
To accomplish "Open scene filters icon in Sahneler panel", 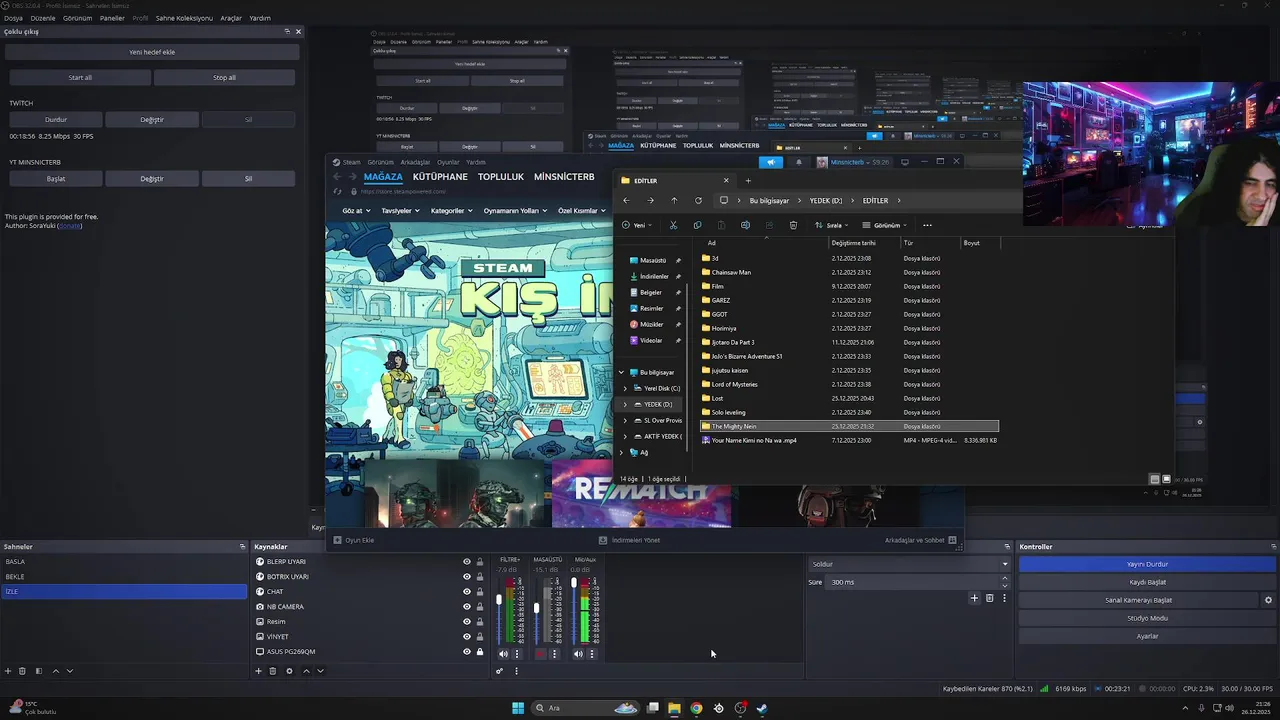I will 39,671.
